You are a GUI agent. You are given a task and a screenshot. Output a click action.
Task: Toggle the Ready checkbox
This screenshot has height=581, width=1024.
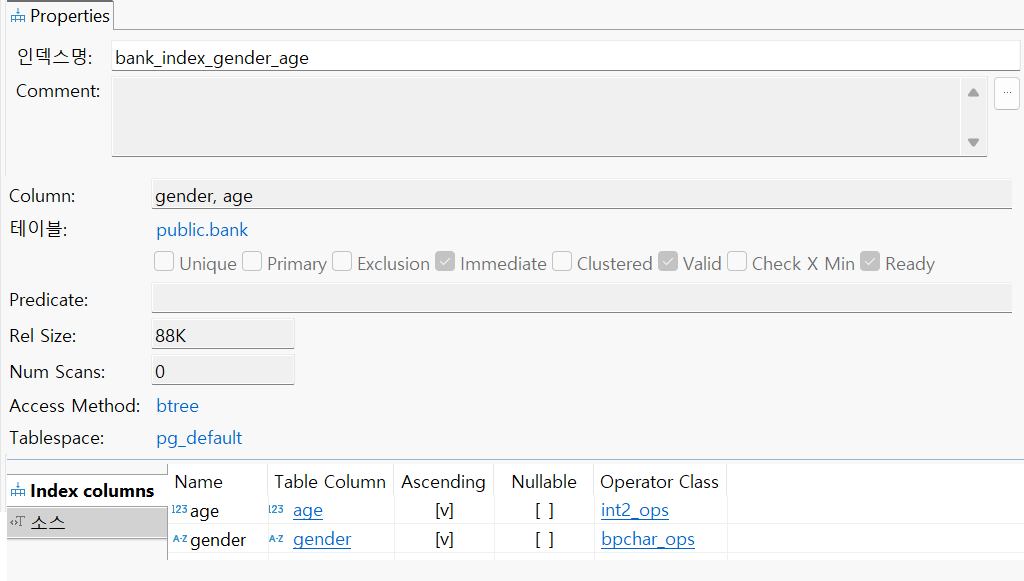(870, 262)
